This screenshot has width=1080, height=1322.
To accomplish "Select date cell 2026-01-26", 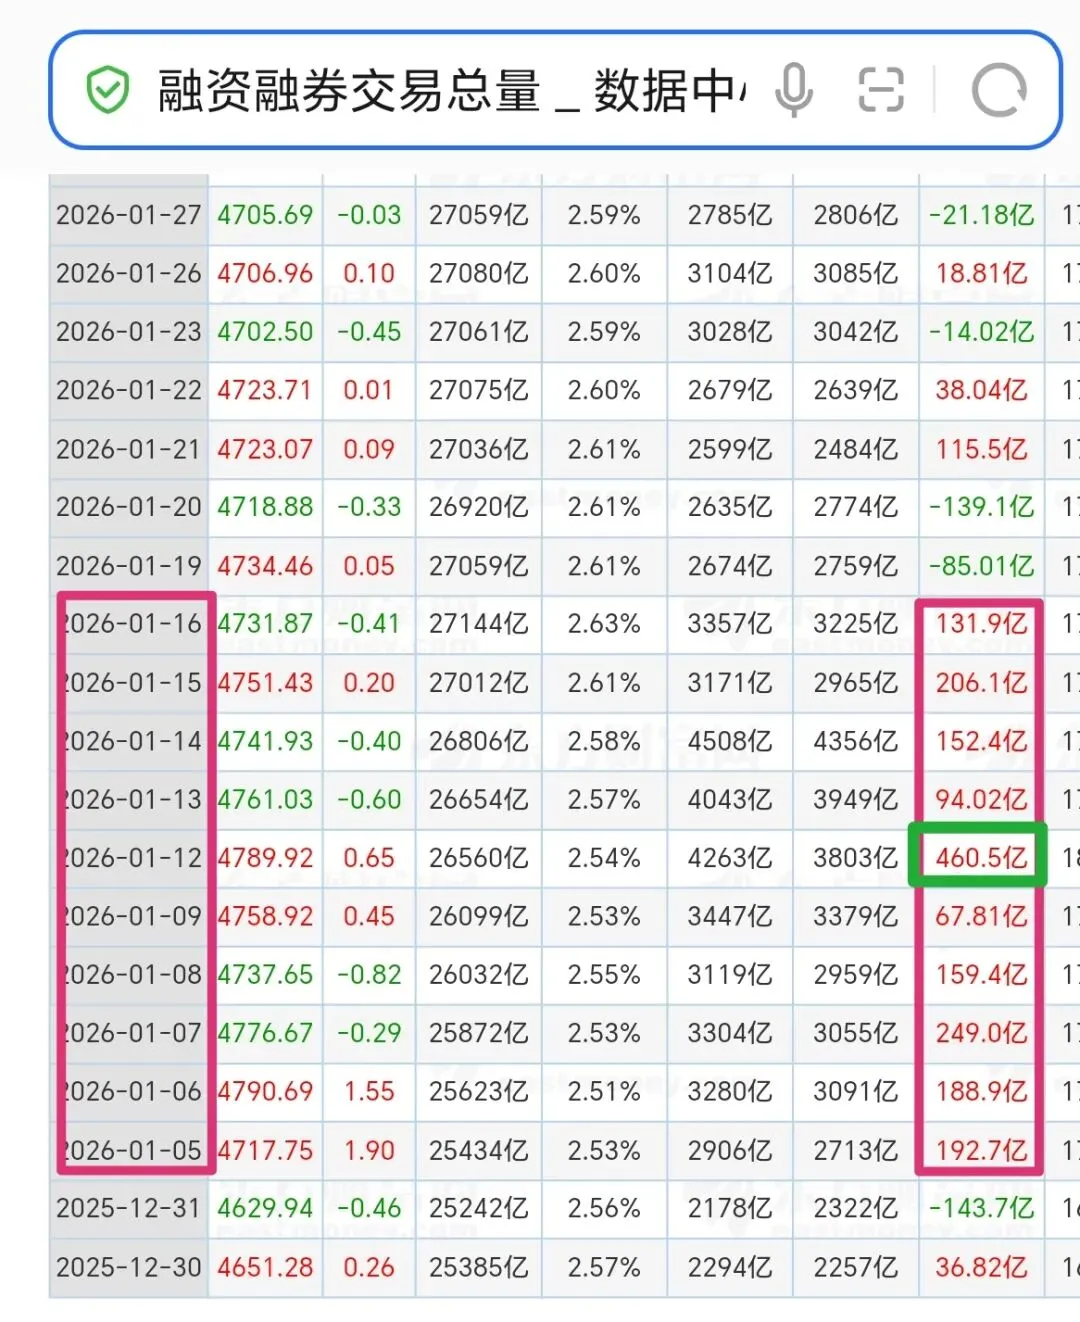I will [129, 273].
